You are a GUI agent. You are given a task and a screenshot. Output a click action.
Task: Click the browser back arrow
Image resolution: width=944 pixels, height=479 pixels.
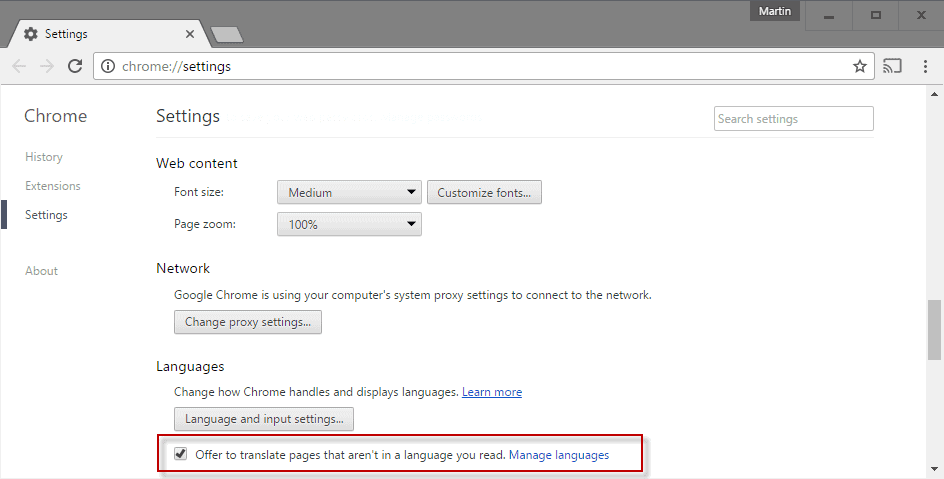19,66
